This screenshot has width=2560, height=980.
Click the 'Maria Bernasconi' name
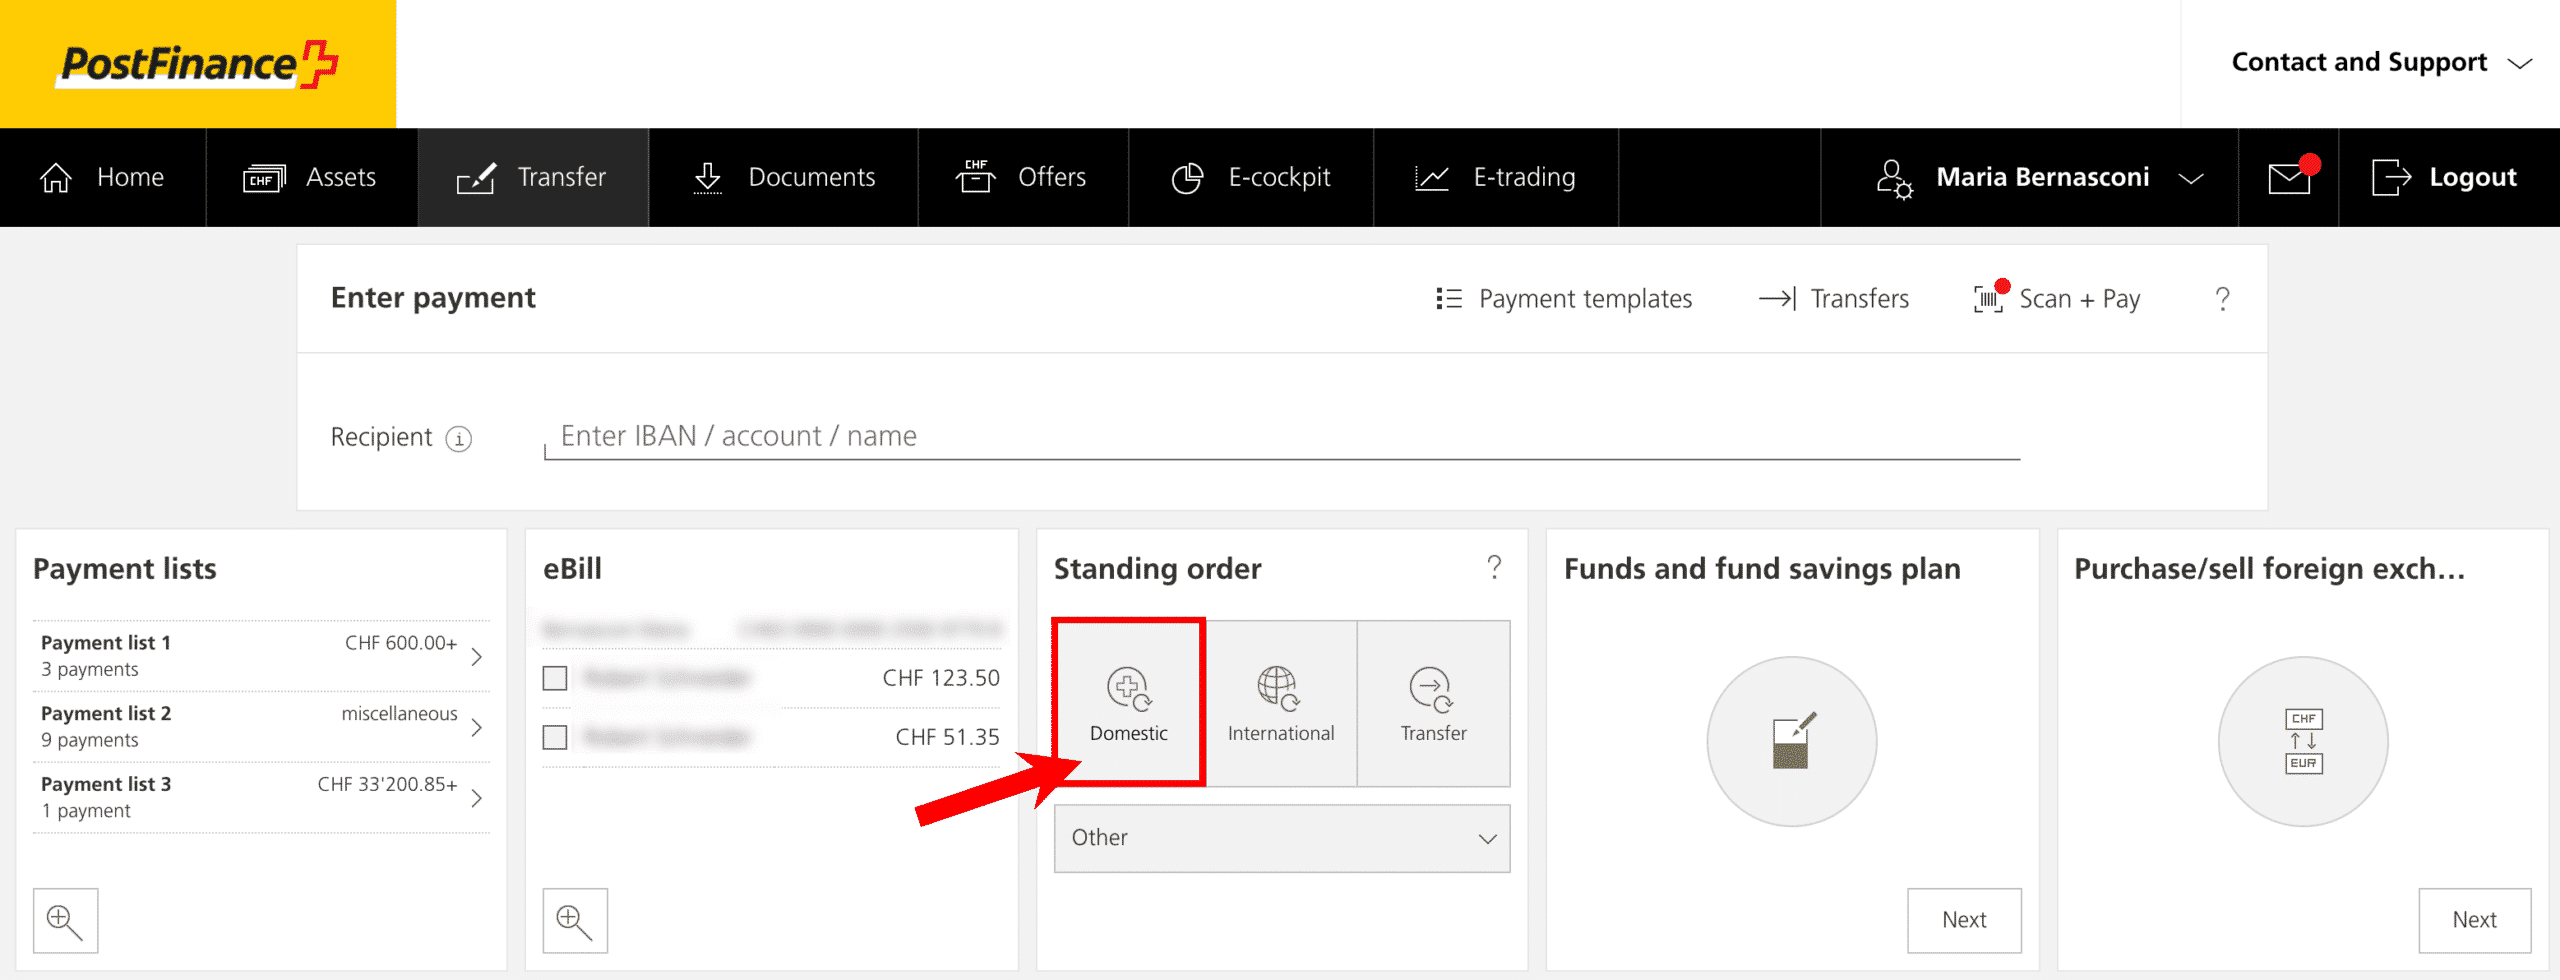(x=2042, y=177)
